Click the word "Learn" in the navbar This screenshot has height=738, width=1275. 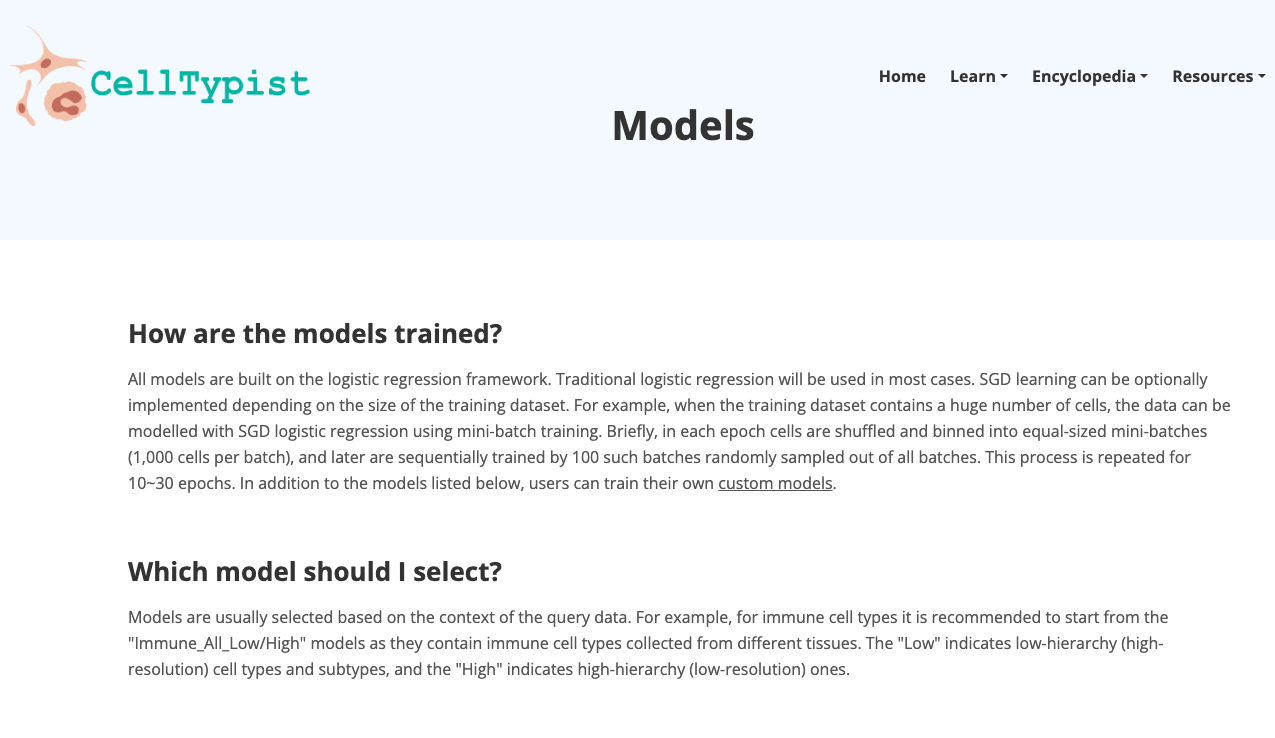tap(972, 76)
